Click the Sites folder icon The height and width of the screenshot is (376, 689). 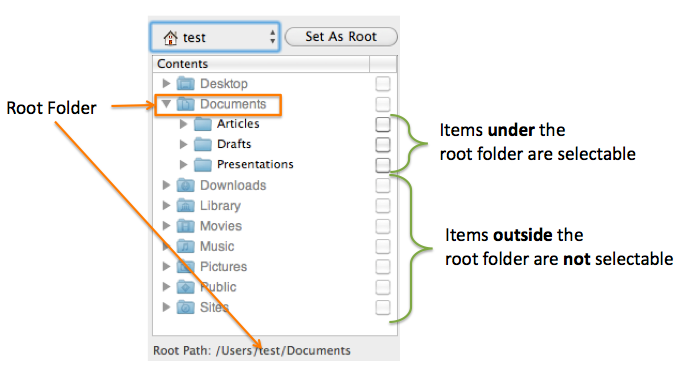[185, 307]
